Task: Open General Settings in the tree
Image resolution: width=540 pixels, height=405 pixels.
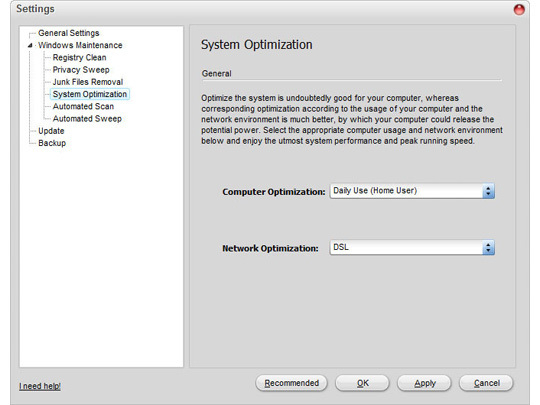Action: point(69,33)
